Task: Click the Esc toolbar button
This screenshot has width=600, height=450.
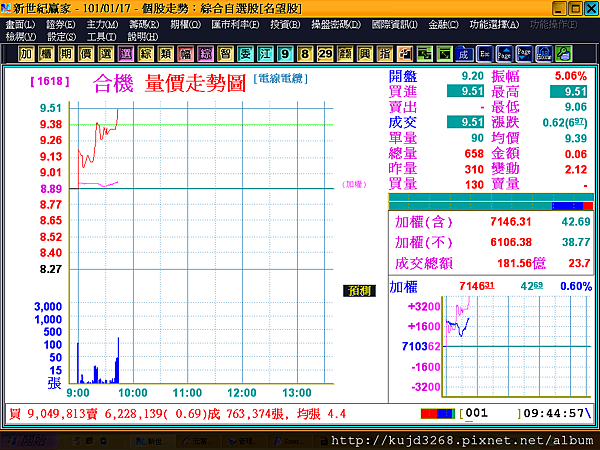Action: (x=484, y=54)
